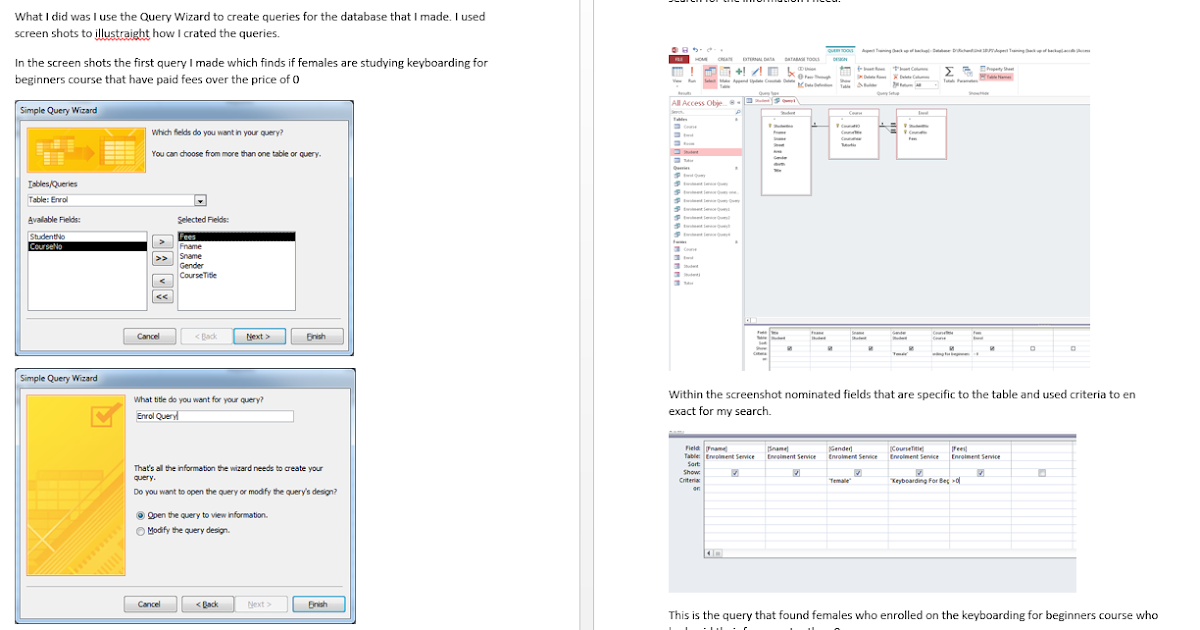
Task: Toggle Show checkbox under [CourseTitle] column
Action: point(919,473)
